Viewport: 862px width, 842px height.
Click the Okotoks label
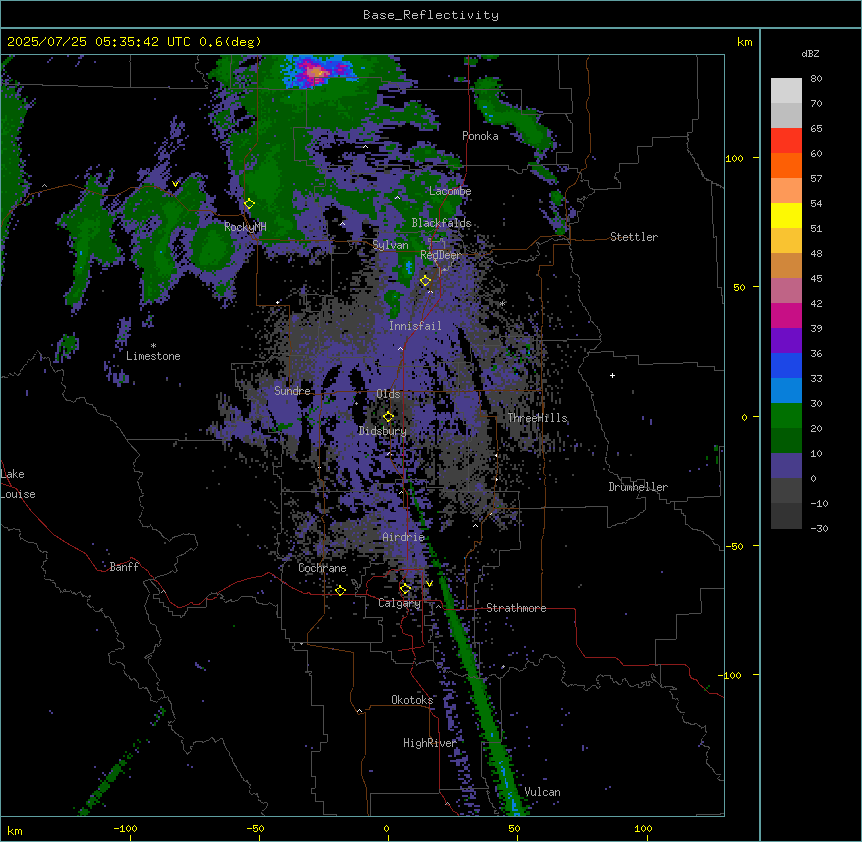412,700
